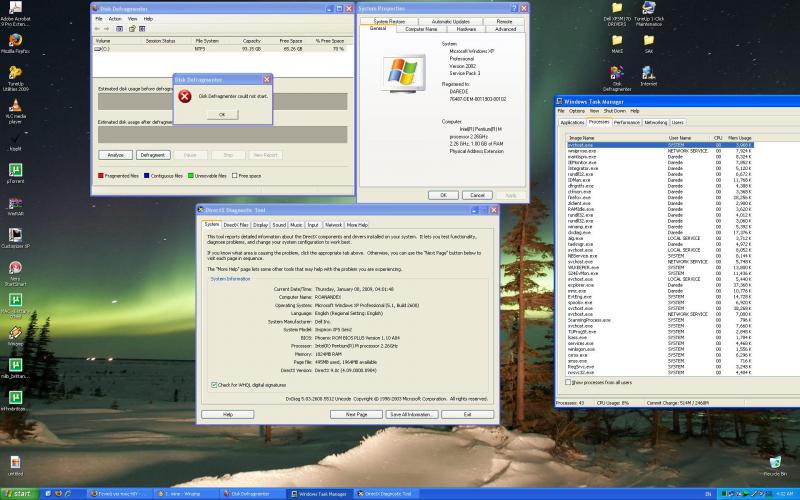Select explorer.exe in the process list
This screenshot has height=500, width=800.
click(660, 285)
